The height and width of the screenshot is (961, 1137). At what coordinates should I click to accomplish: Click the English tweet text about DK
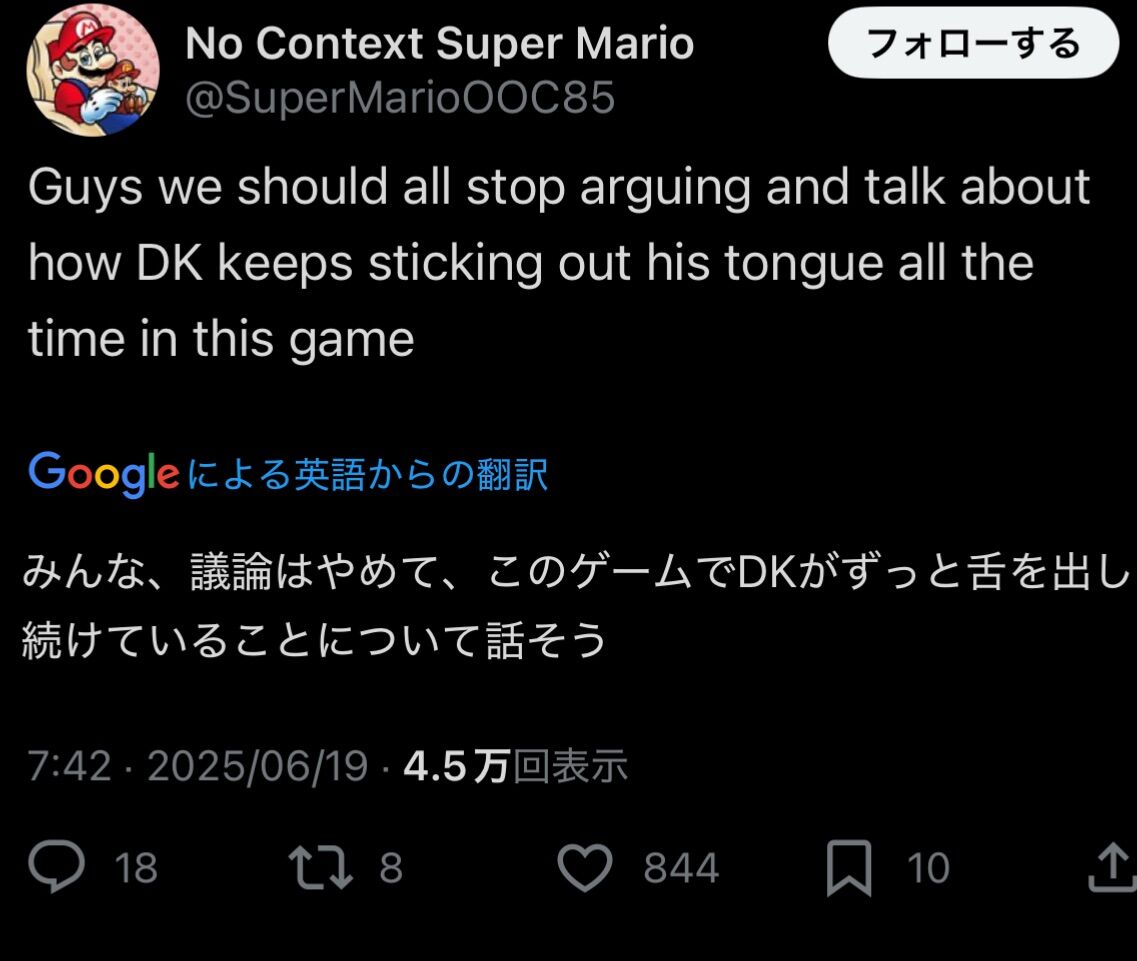pos(558,263)
